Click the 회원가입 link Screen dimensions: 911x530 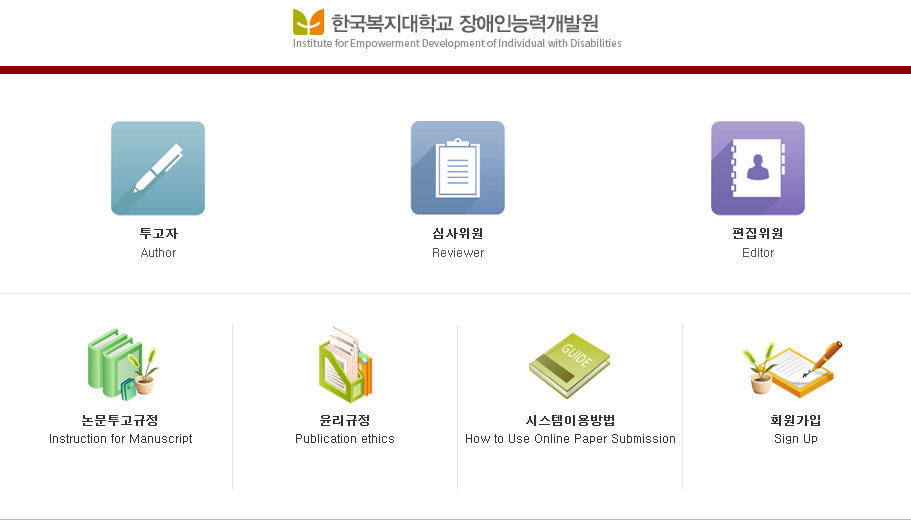pos(795,420)
